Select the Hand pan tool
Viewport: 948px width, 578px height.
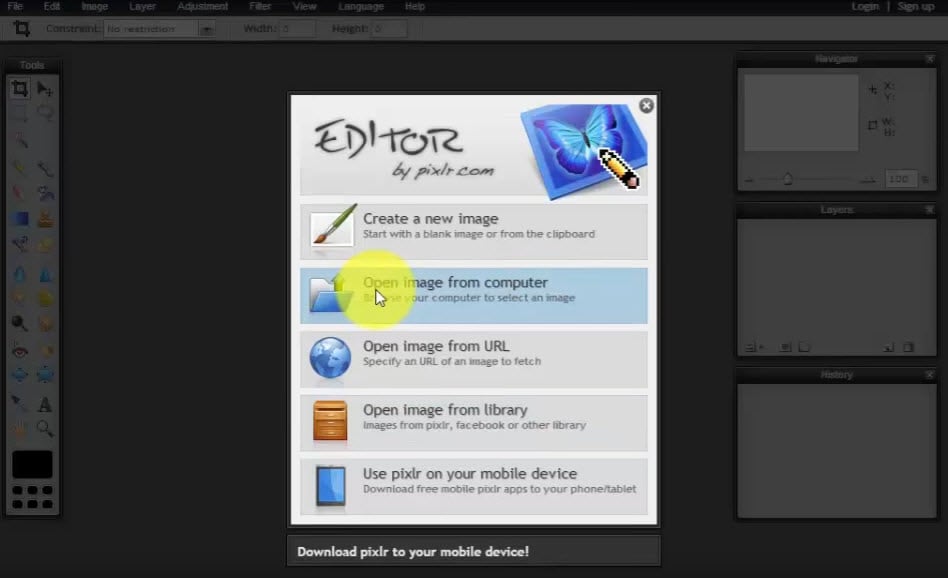coord(19,429)
